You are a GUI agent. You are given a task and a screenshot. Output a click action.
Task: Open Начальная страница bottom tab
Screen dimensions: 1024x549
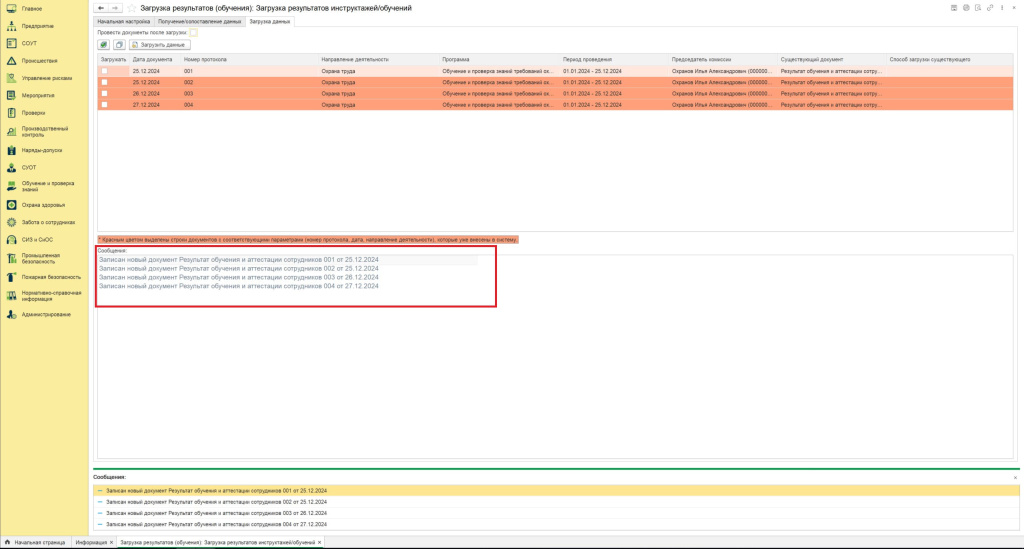coord(35,542)
